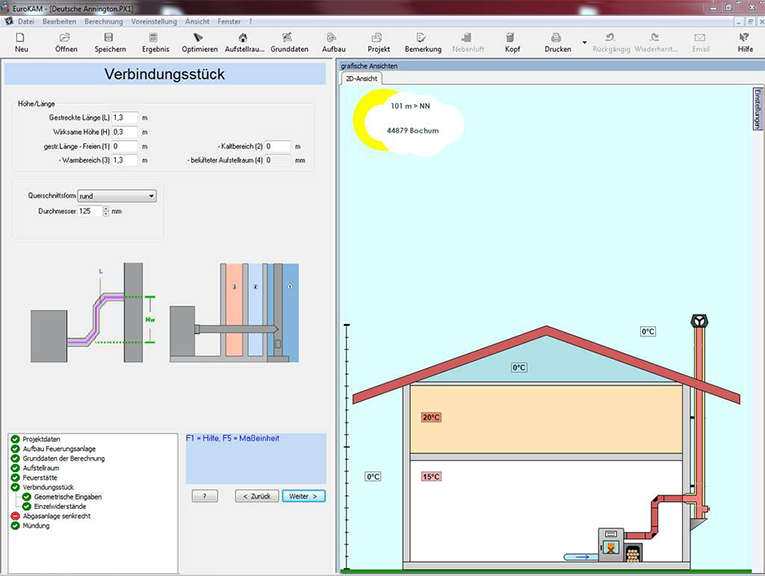
Task: Click the Durchmesser spinner arrows
Action: [105, 211]
